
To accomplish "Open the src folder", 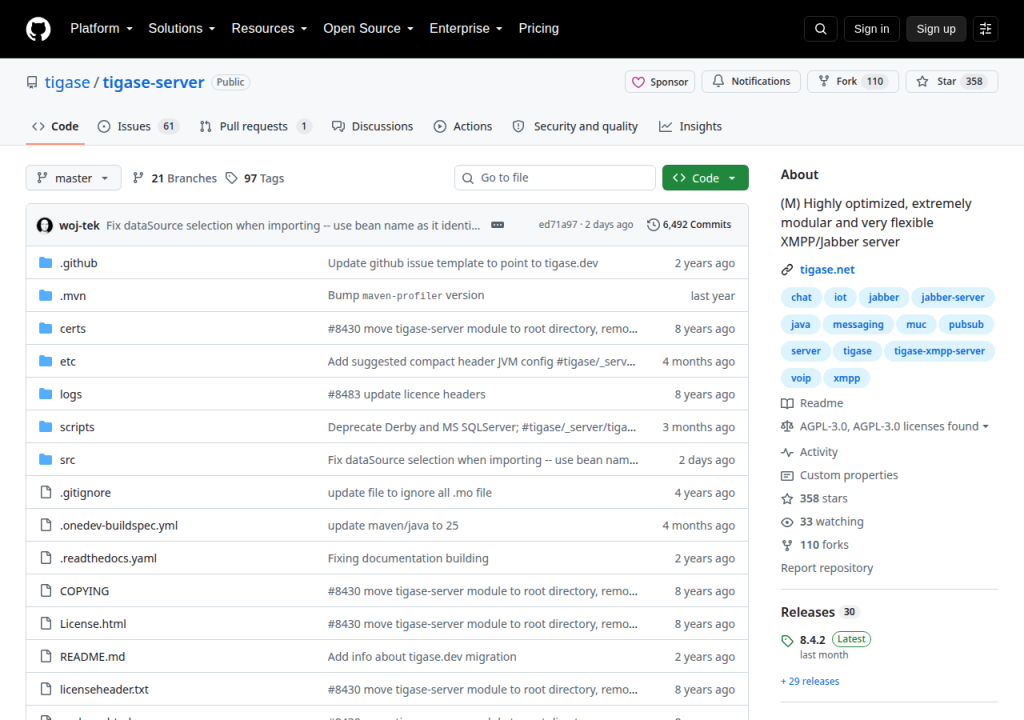I will 67,460.
